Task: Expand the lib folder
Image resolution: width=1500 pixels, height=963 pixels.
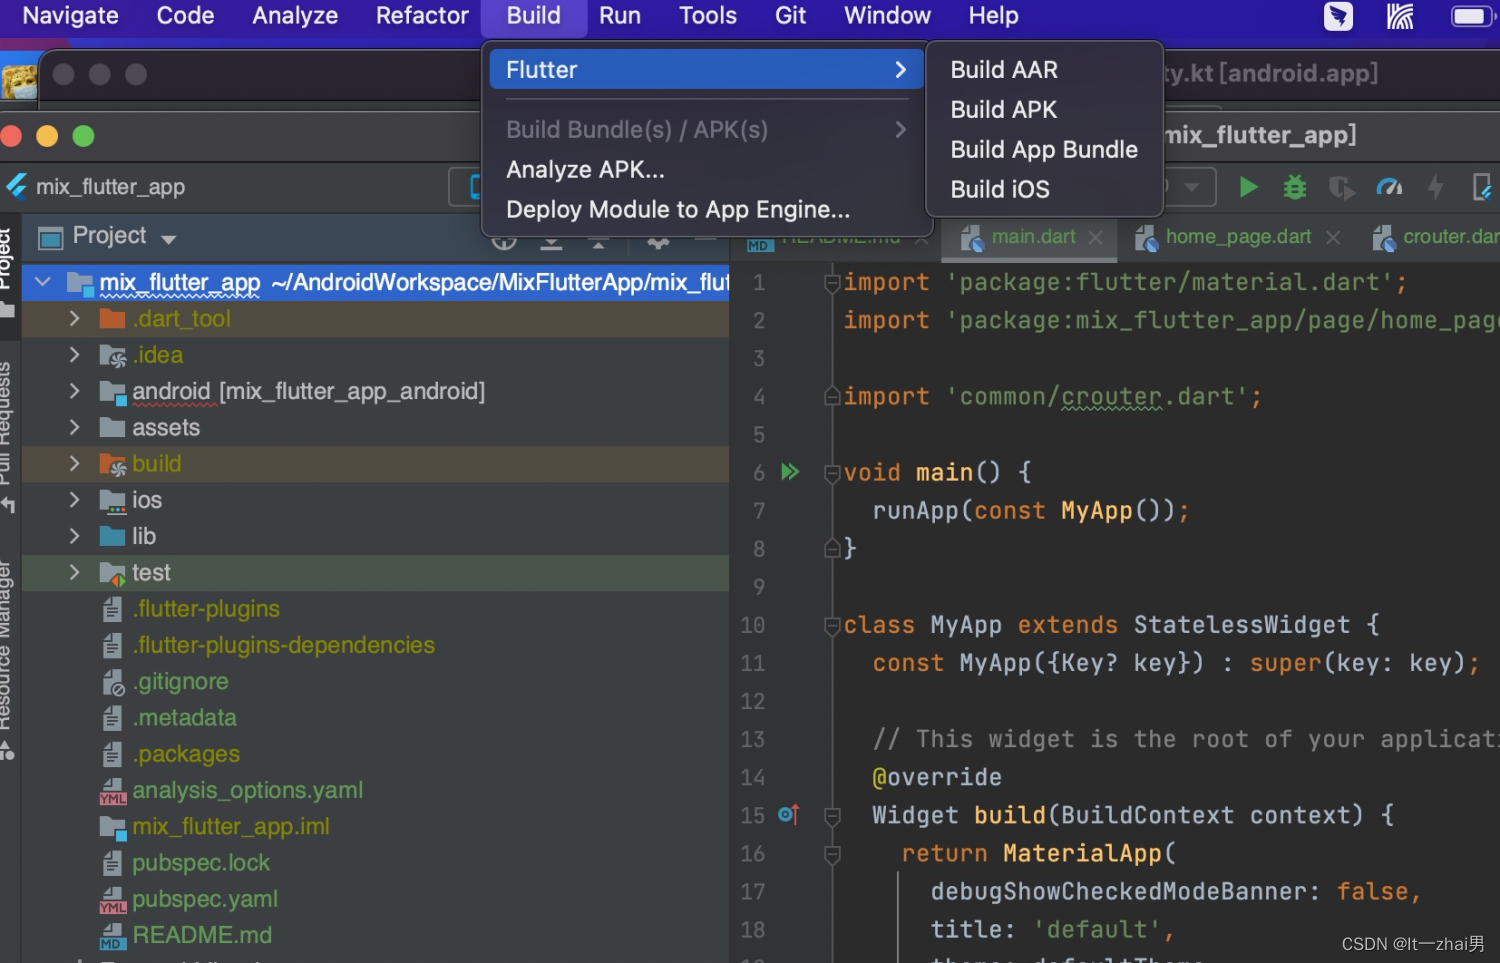Action: pyautogui.click(x=74, y=536)
